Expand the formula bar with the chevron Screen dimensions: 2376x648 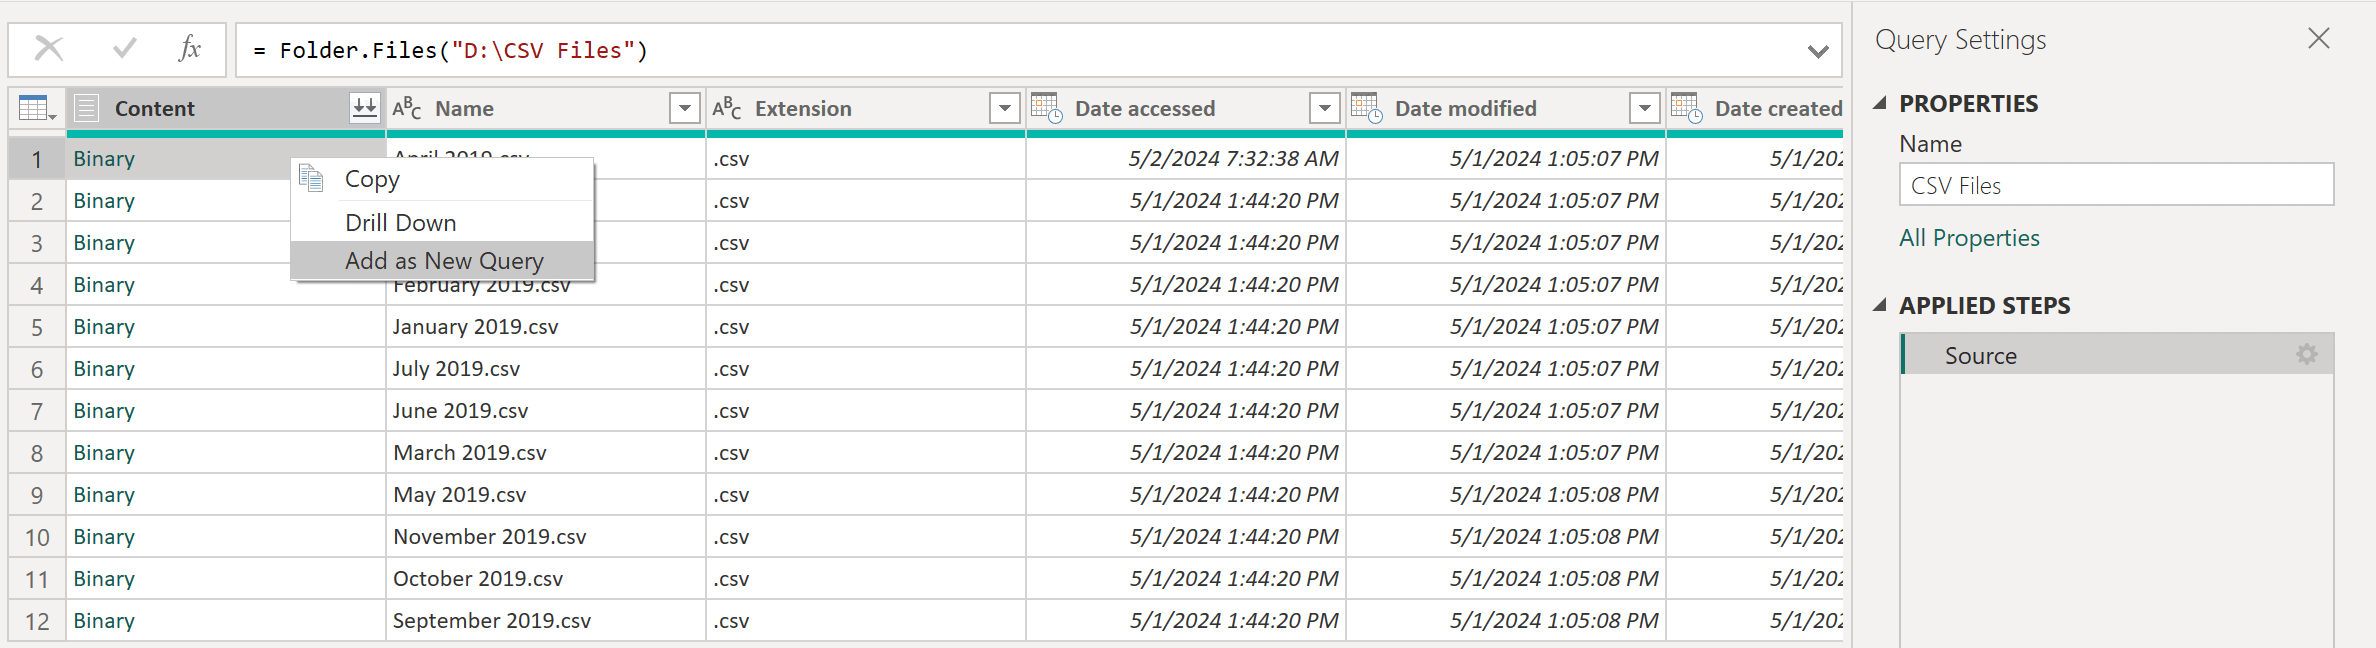1818,51
